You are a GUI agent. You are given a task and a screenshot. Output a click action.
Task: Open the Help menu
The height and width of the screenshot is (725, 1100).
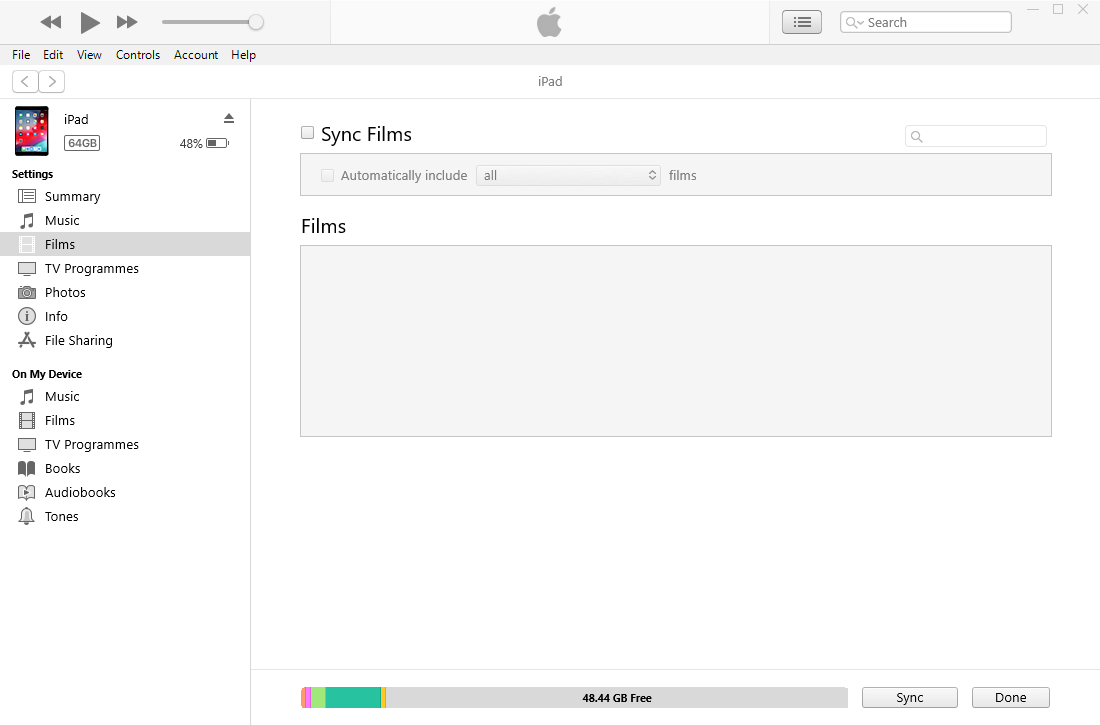[243, 55]
